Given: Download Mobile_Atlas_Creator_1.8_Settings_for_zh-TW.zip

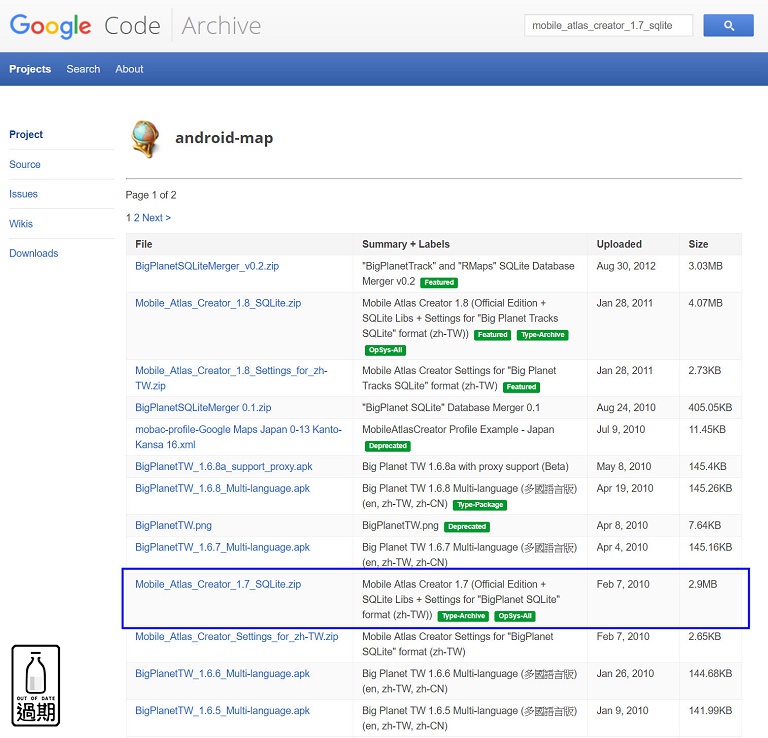Looking at the screenshot, I should tap(231, 378).
